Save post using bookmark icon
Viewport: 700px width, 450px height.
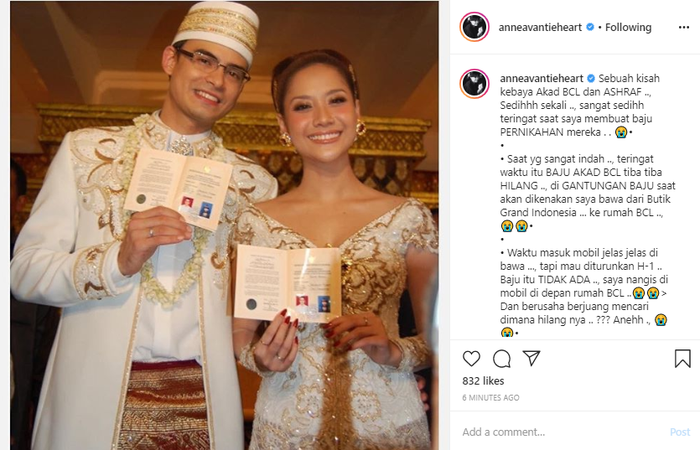(683, 358)
